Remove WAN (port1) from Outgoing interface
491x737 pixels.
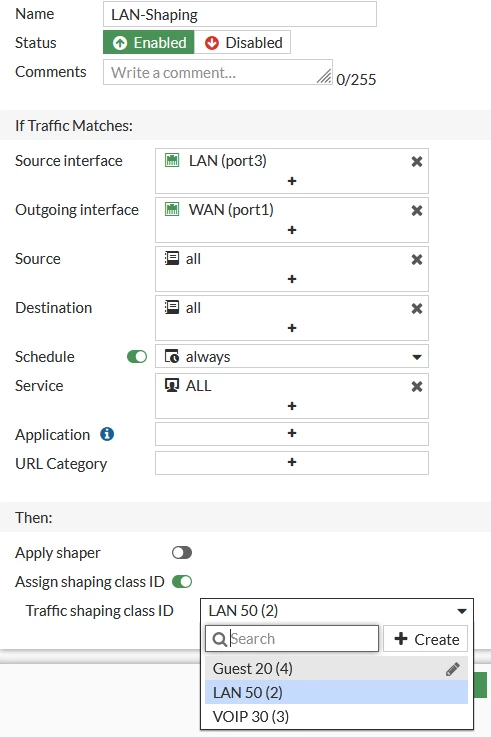click(417, 211)
